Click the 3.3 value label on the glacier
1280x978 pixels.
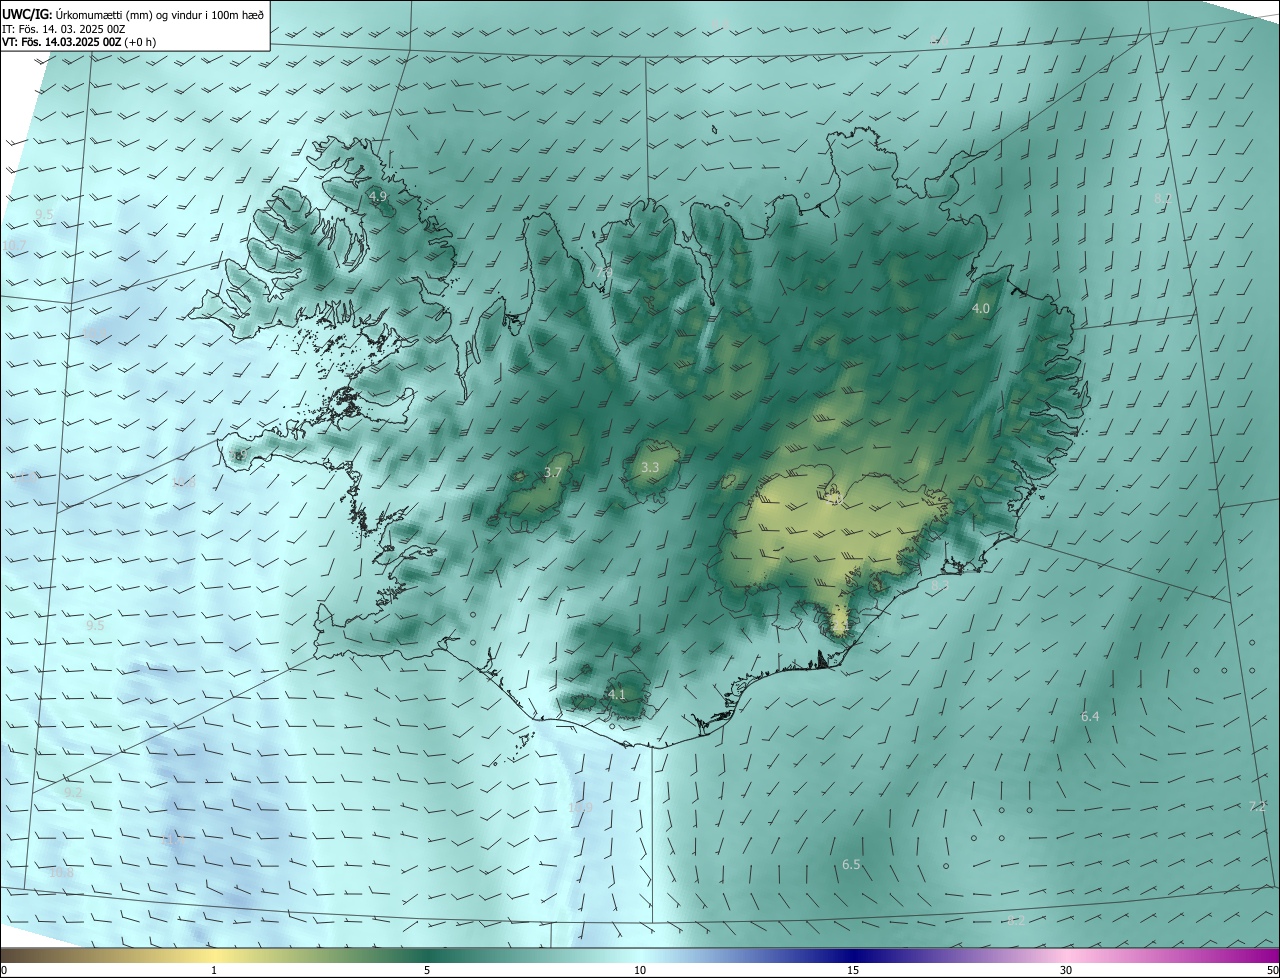click(650, 468)
